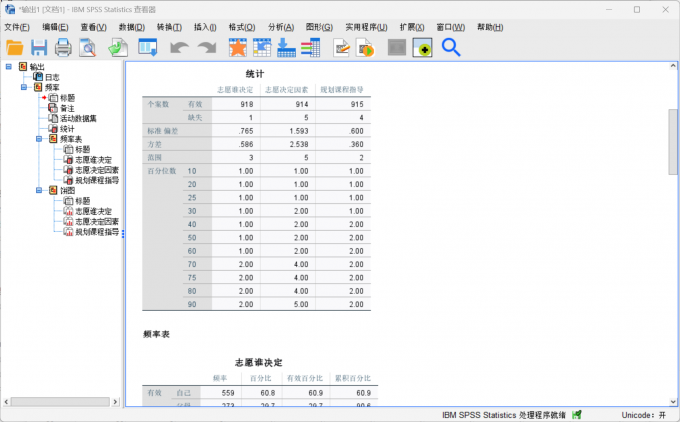This screenshot has height=422, width=680.
Task: Select the 频率表 item in outline
Action: click(71, 139)
